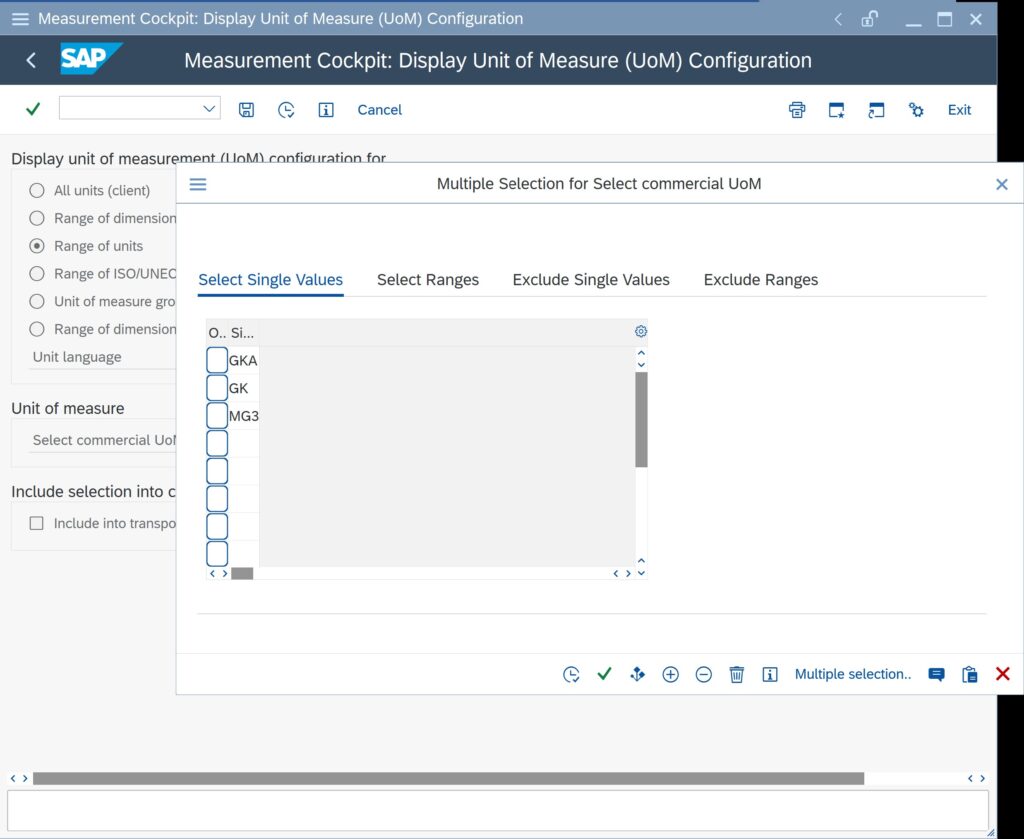The height and width of the screenshot is (839, 1024).
Task: Delete entire selection with trash icon
Action: coord(737,674)
